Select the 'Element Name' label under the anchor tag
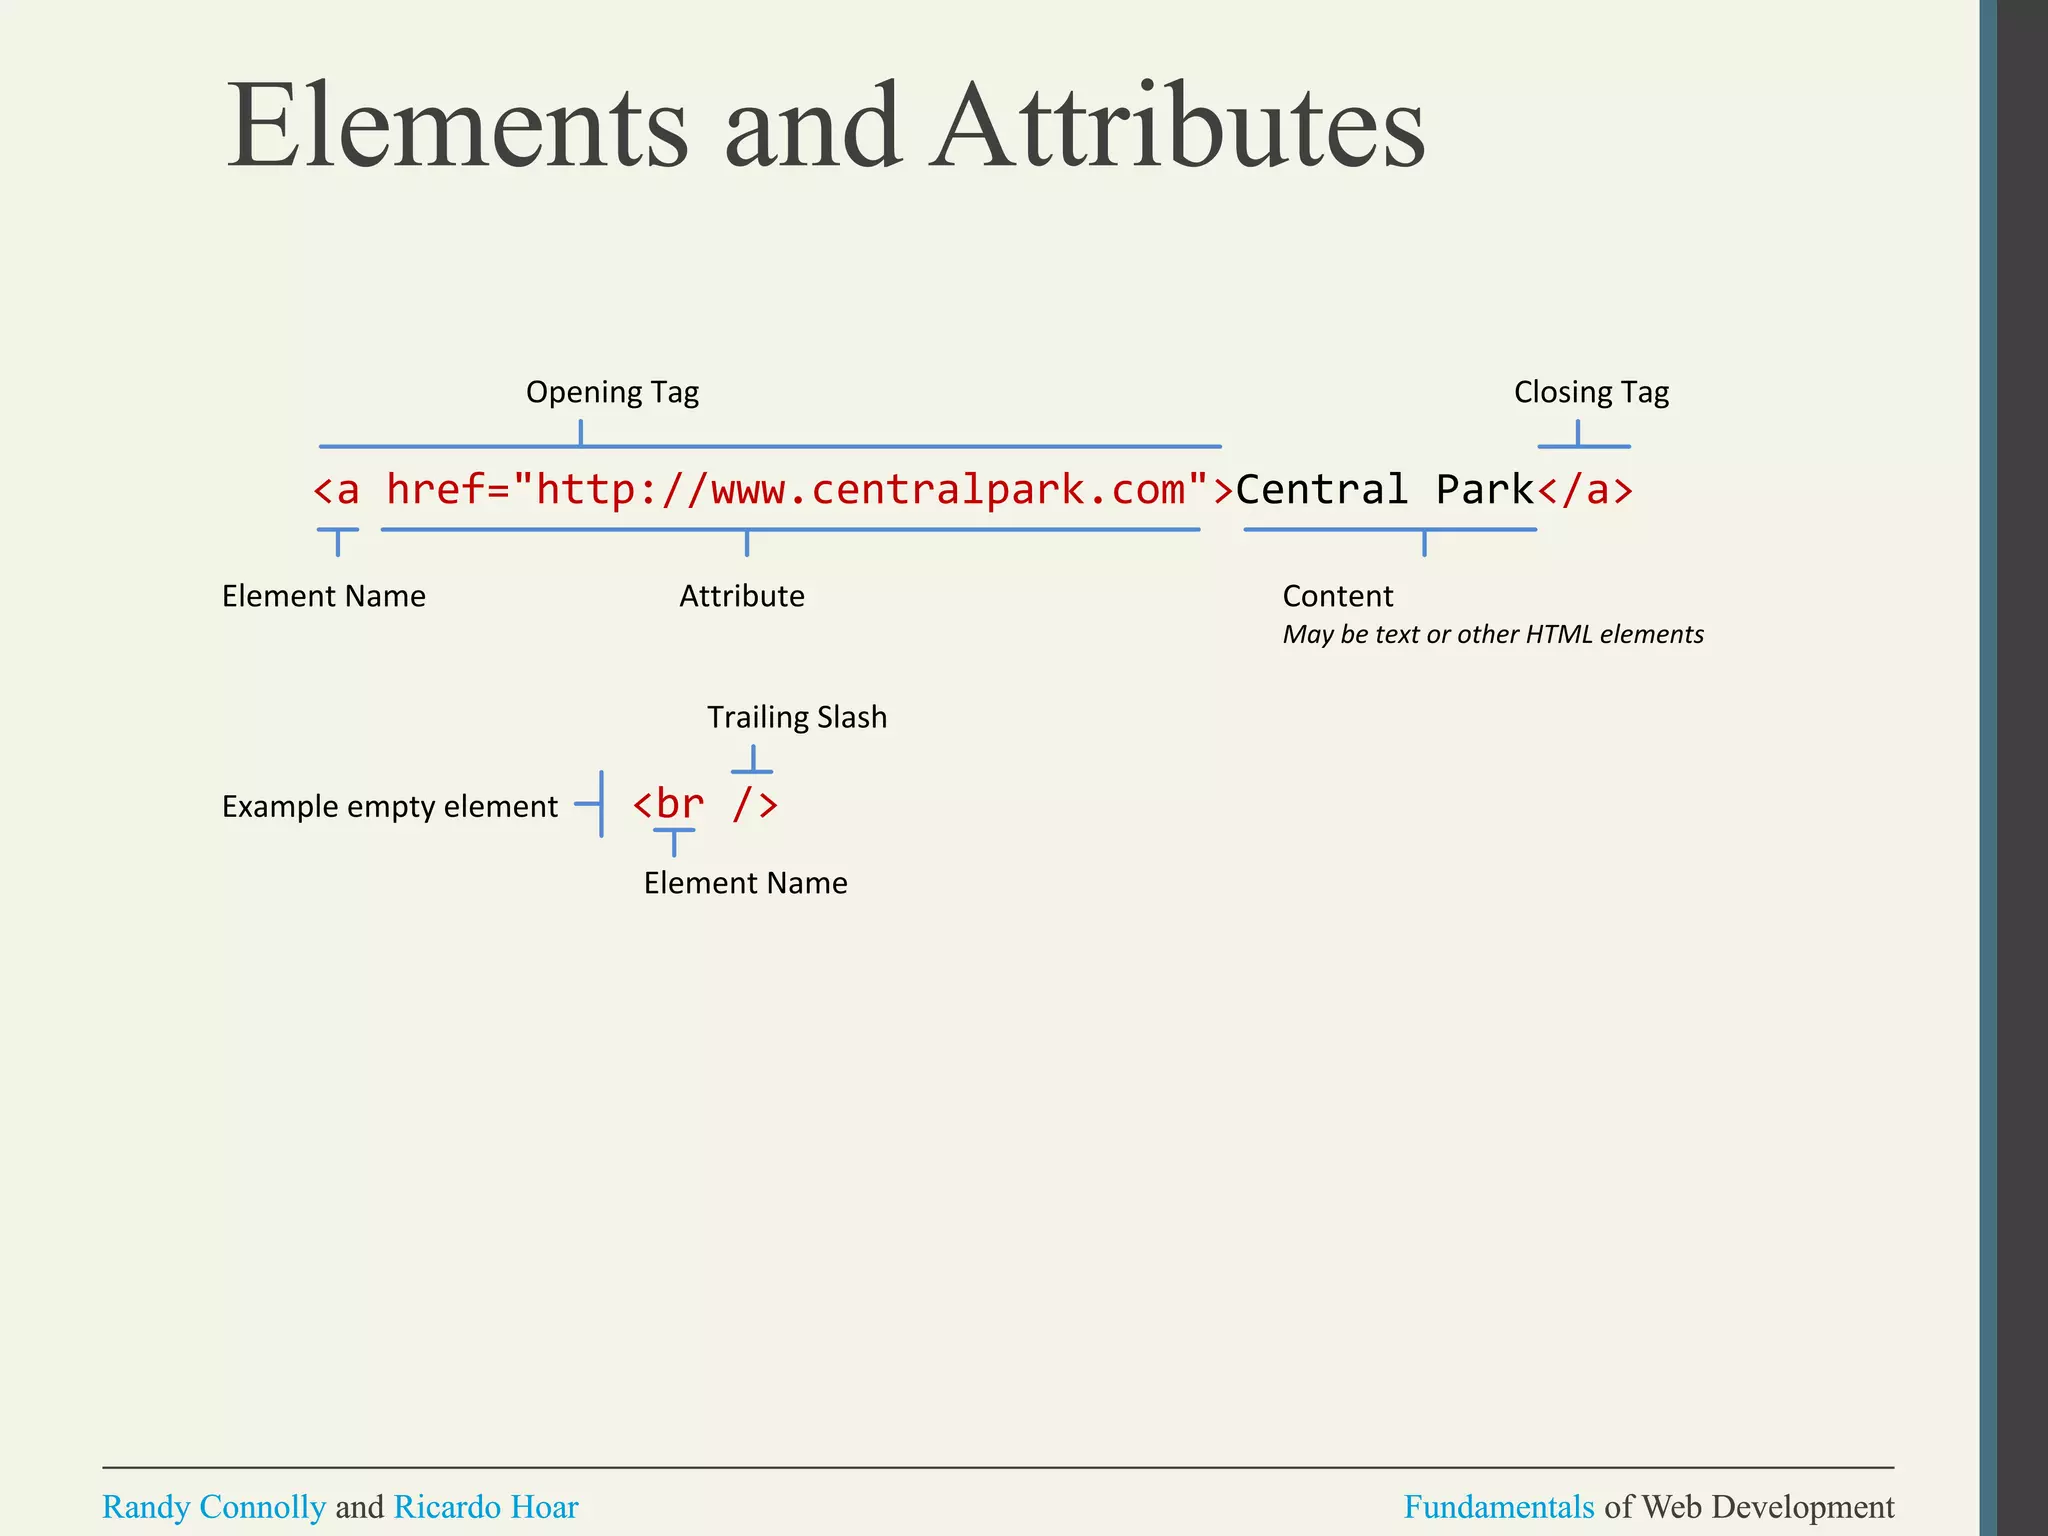 click(324, 596)
